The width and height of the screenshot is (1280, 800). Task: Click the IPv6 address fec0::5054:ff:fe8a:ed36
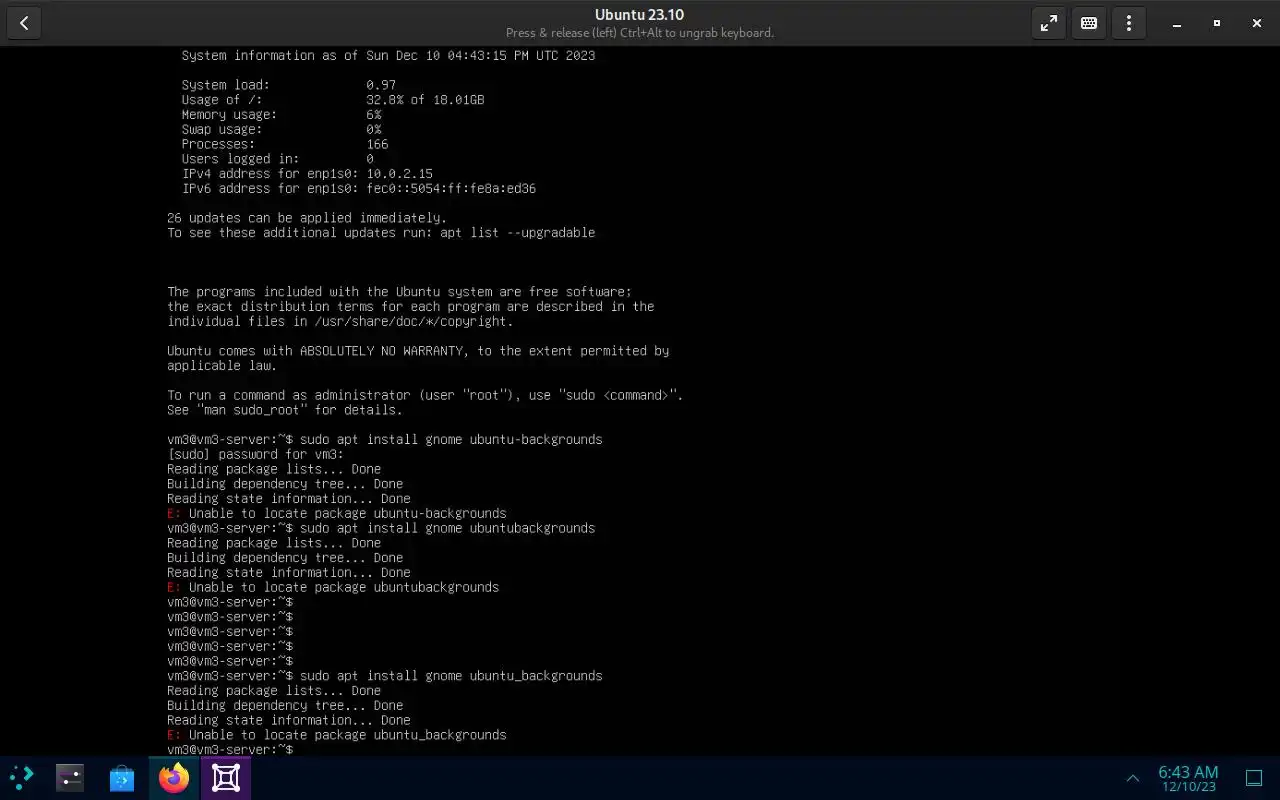click(x=451, y=189)
